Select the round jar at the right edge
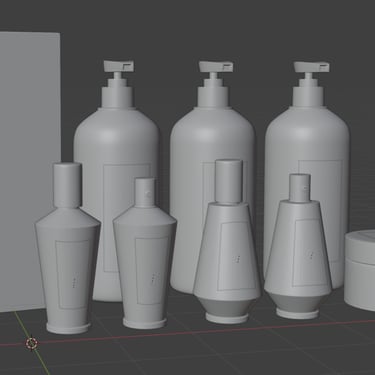This screenshot has width=375, height=375. 360,270
